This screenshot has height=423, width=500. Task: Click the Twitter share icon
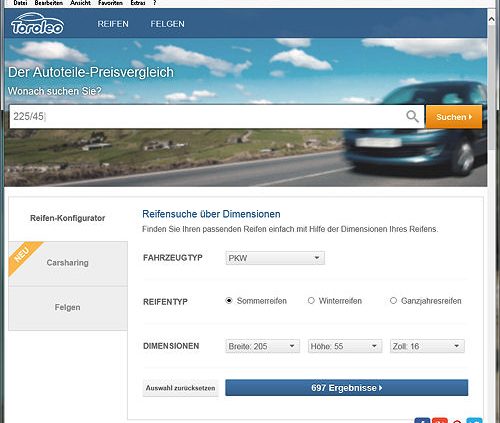474,420
